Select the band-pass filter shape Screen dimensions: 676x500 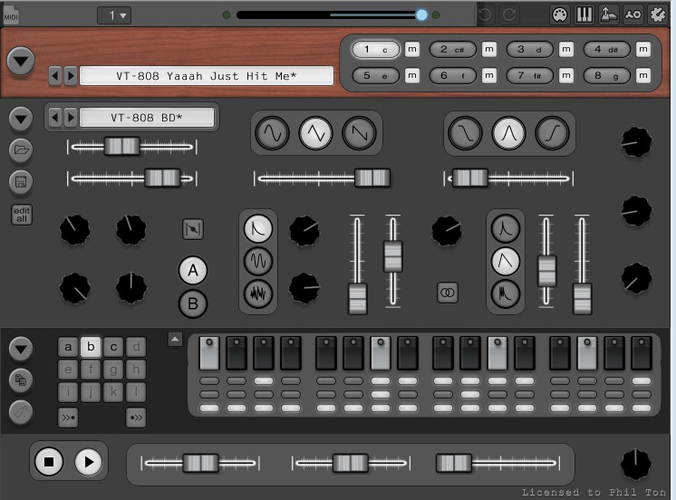tap(509, 133)
